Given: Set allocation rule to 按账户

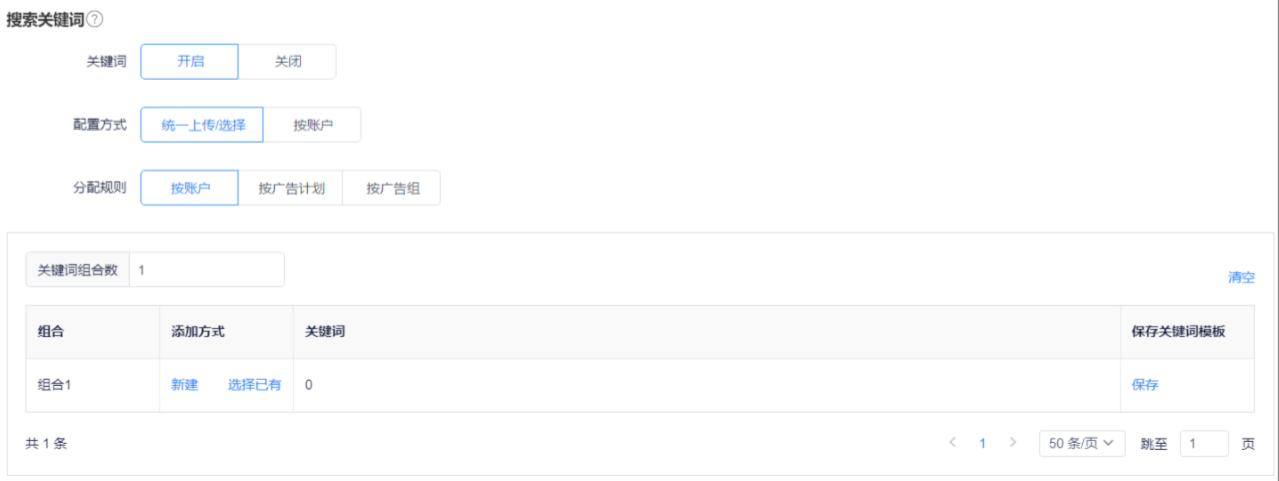Looking at the screenshot, I should [190, 187].
